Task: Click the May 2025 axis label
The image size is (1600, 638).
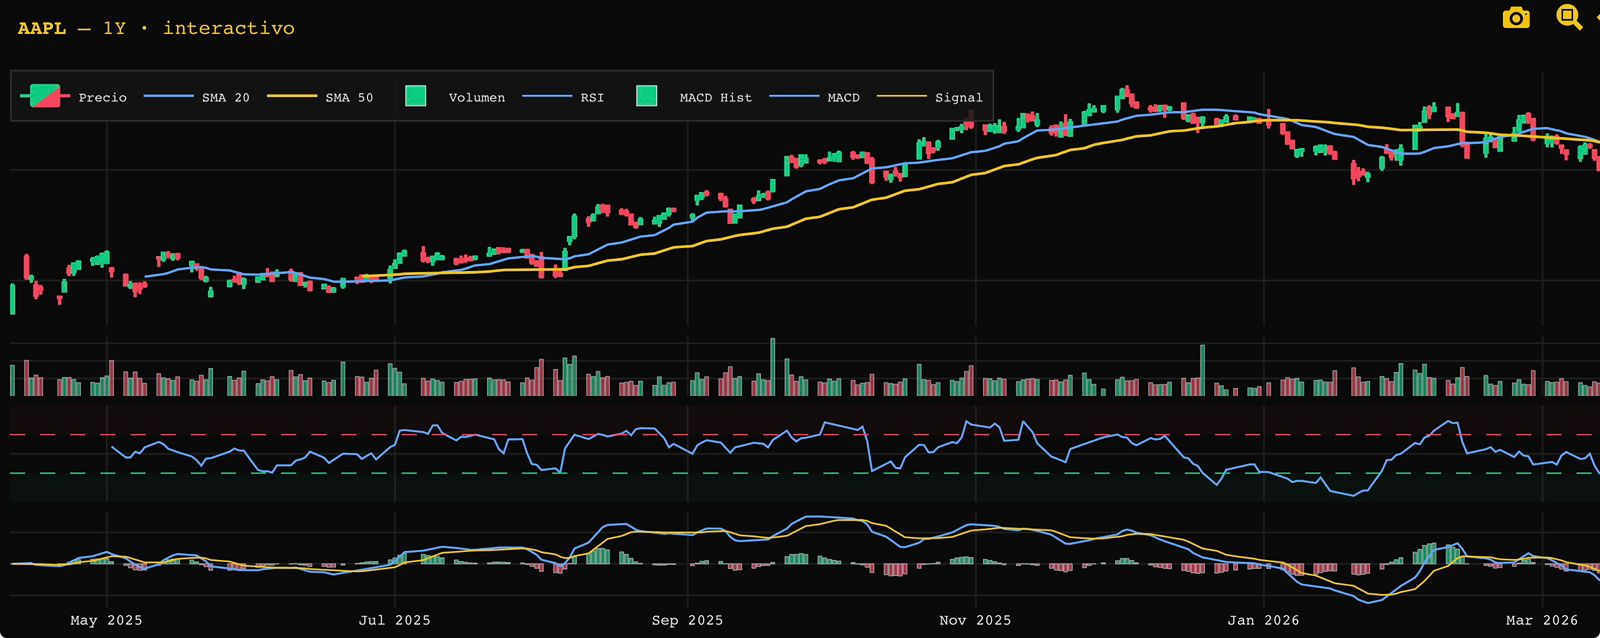Action: [107, 620]
